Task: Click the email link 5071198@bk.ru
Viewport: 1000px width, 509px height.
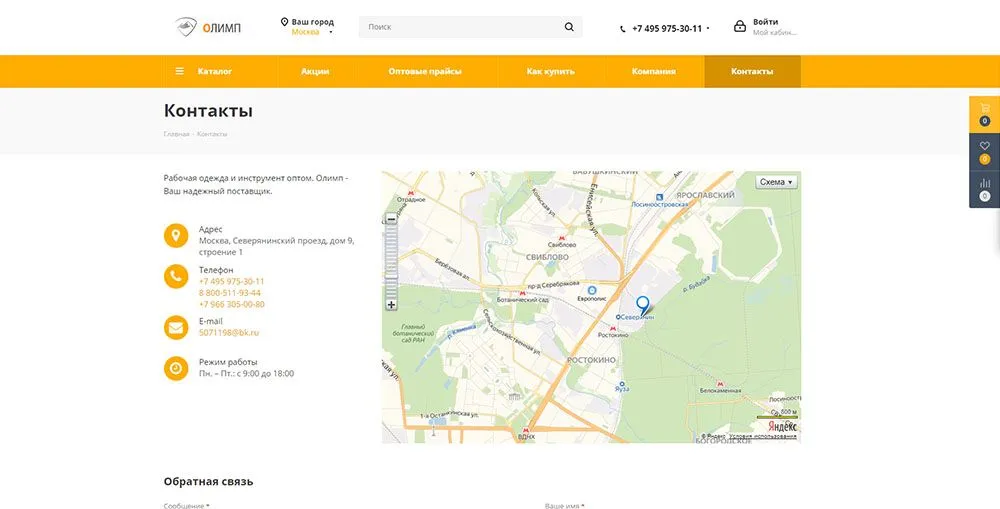Action: pyautogui.click(x=228, y=332)
